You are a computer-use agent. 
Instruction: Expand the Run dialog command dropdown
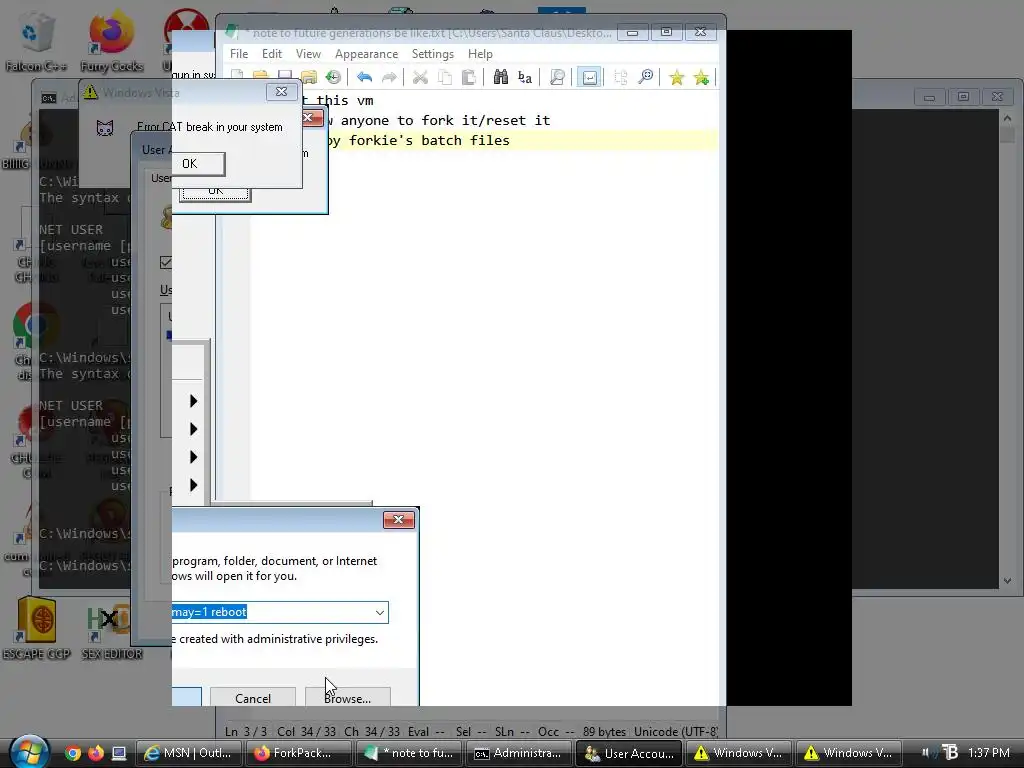379,612
